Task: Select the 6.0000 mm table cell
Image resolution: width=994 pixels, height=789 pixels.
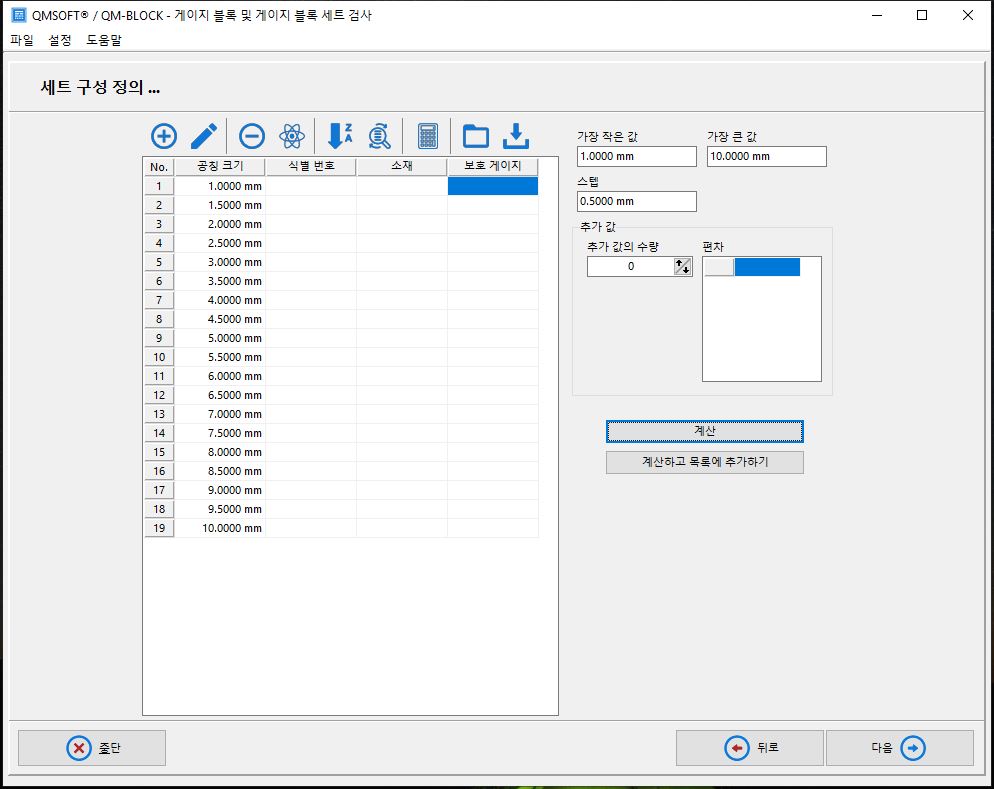Action: coord(220,376)
